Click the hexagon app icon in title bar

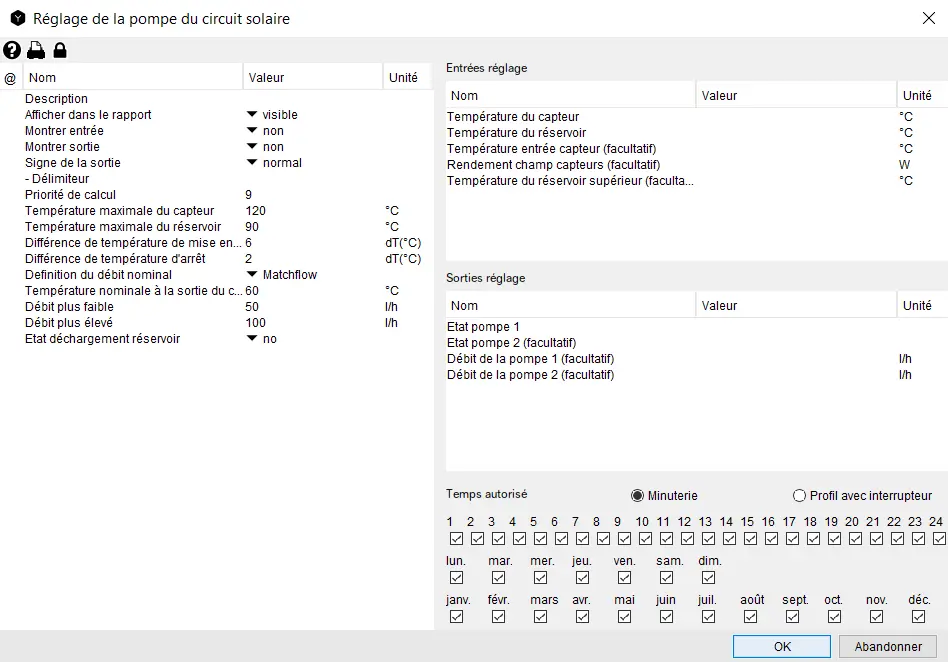point(17,18)
